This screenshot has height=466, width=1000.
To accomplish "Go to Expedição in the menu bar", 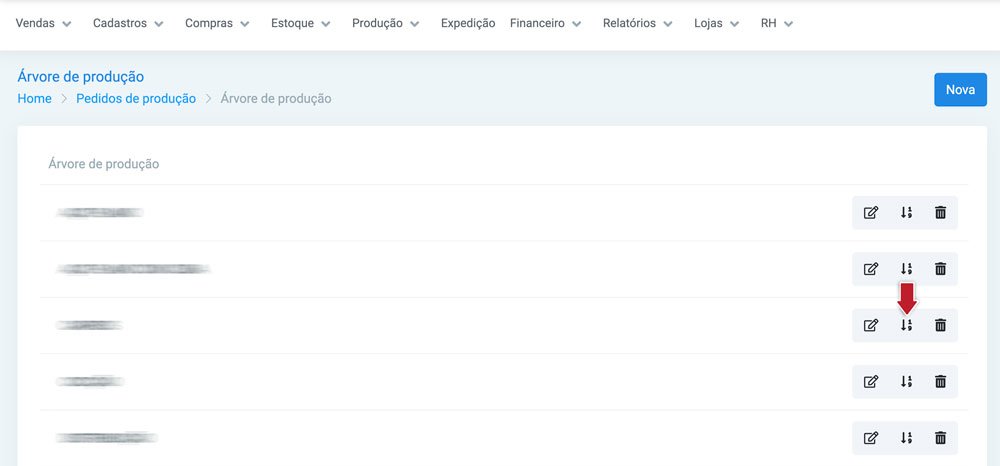I will click(x=468, y=24).
